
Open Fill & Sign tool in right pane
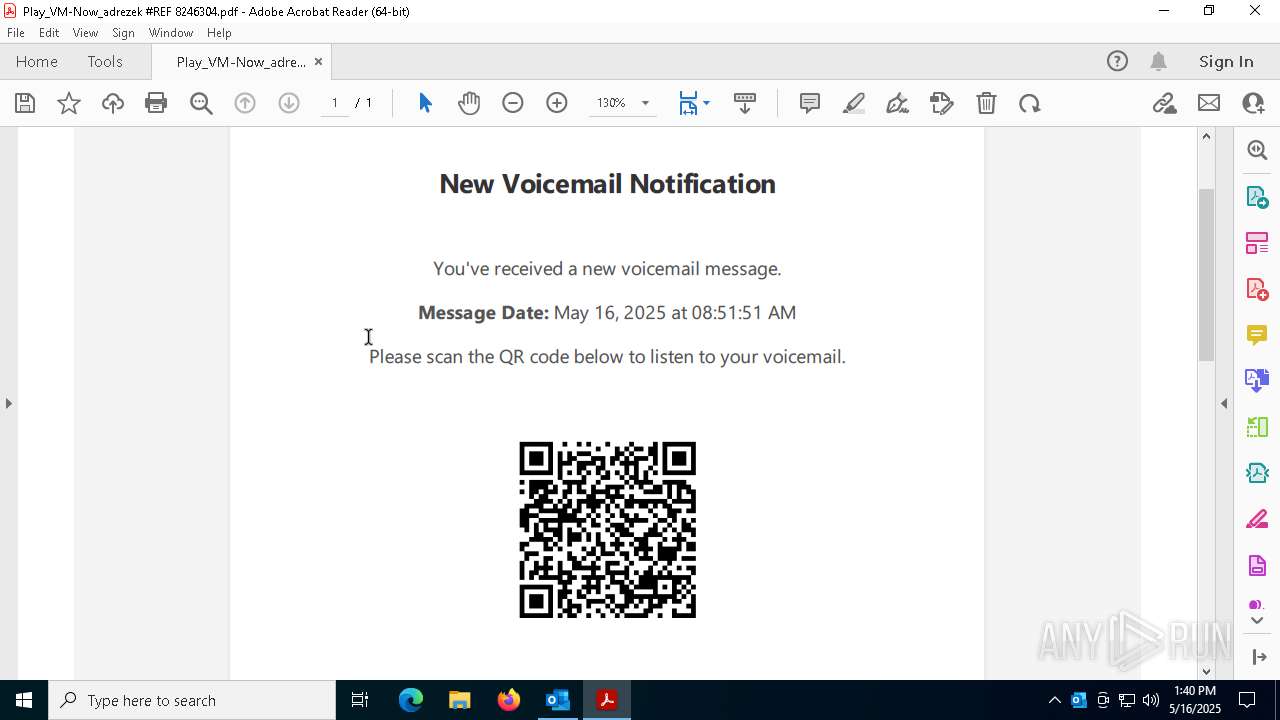(x=1257, y=520)
